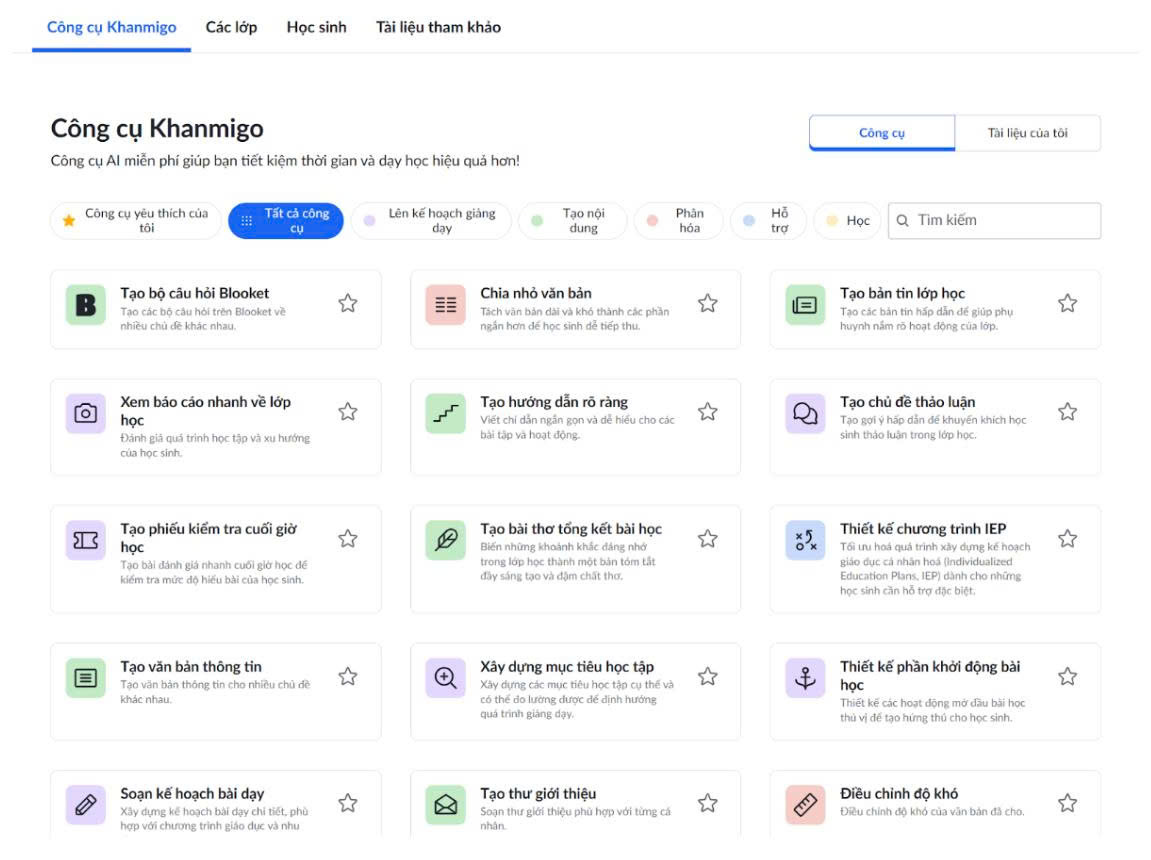This screenshot has height=860, width=1151.
Task: Select the camera icon for class report
Action: (86, 414)
